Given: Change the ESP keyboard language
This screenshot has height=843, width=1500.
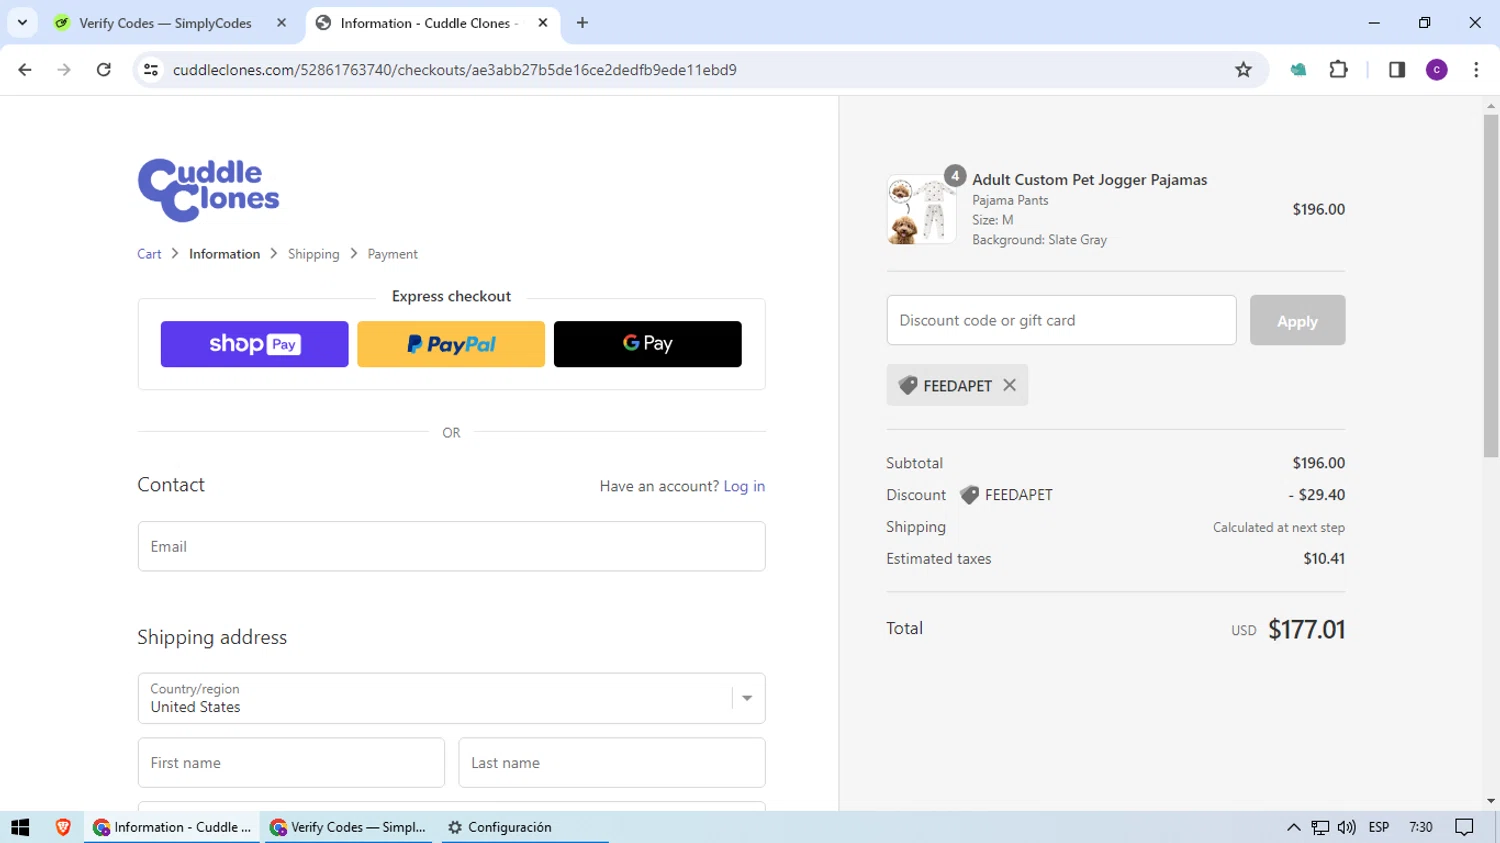Looking at the screenshot, I should click(x=1379, y=827).
